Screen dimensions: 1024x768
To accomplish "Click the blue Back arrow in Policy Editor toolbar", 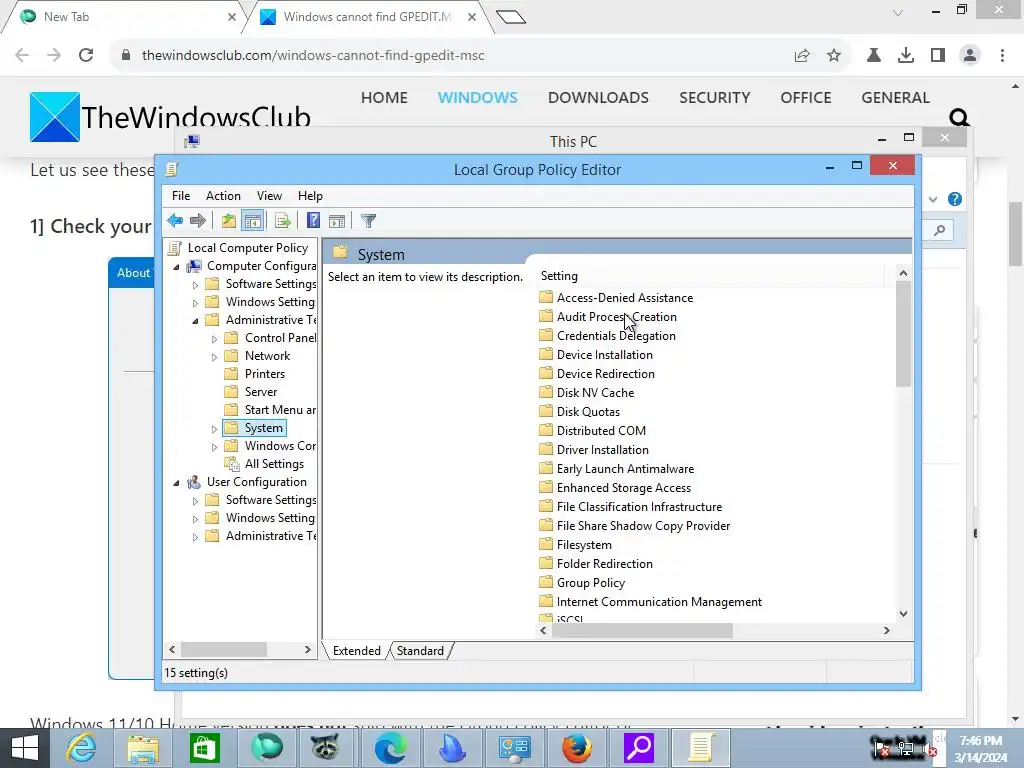I will point(175,221).
